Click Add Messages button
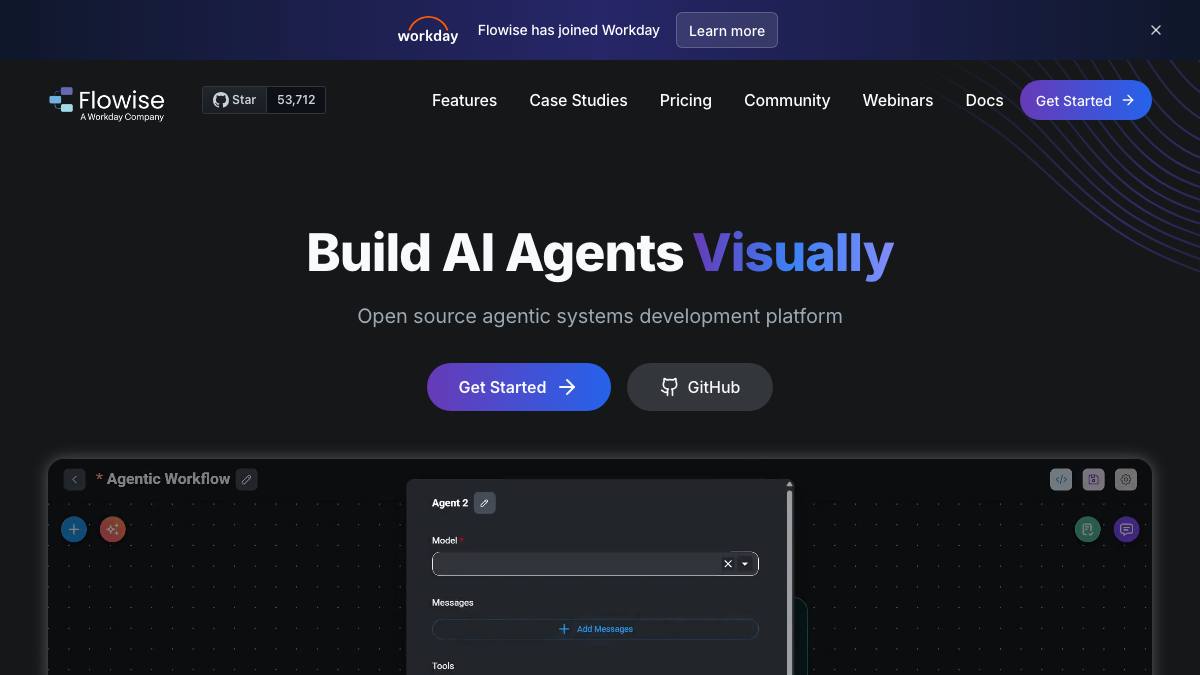Viewport: 1200px width, 675px height. [x=595, y=629]
